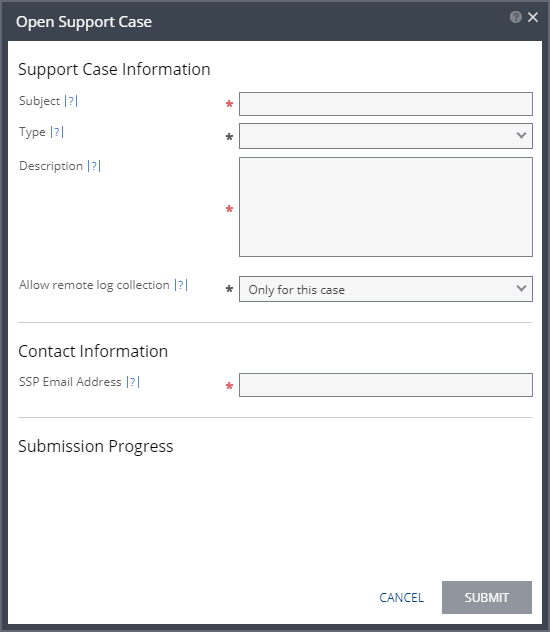Click the SUBMIT button
This screenshot has width=550, height=632.
coord(487,597)
